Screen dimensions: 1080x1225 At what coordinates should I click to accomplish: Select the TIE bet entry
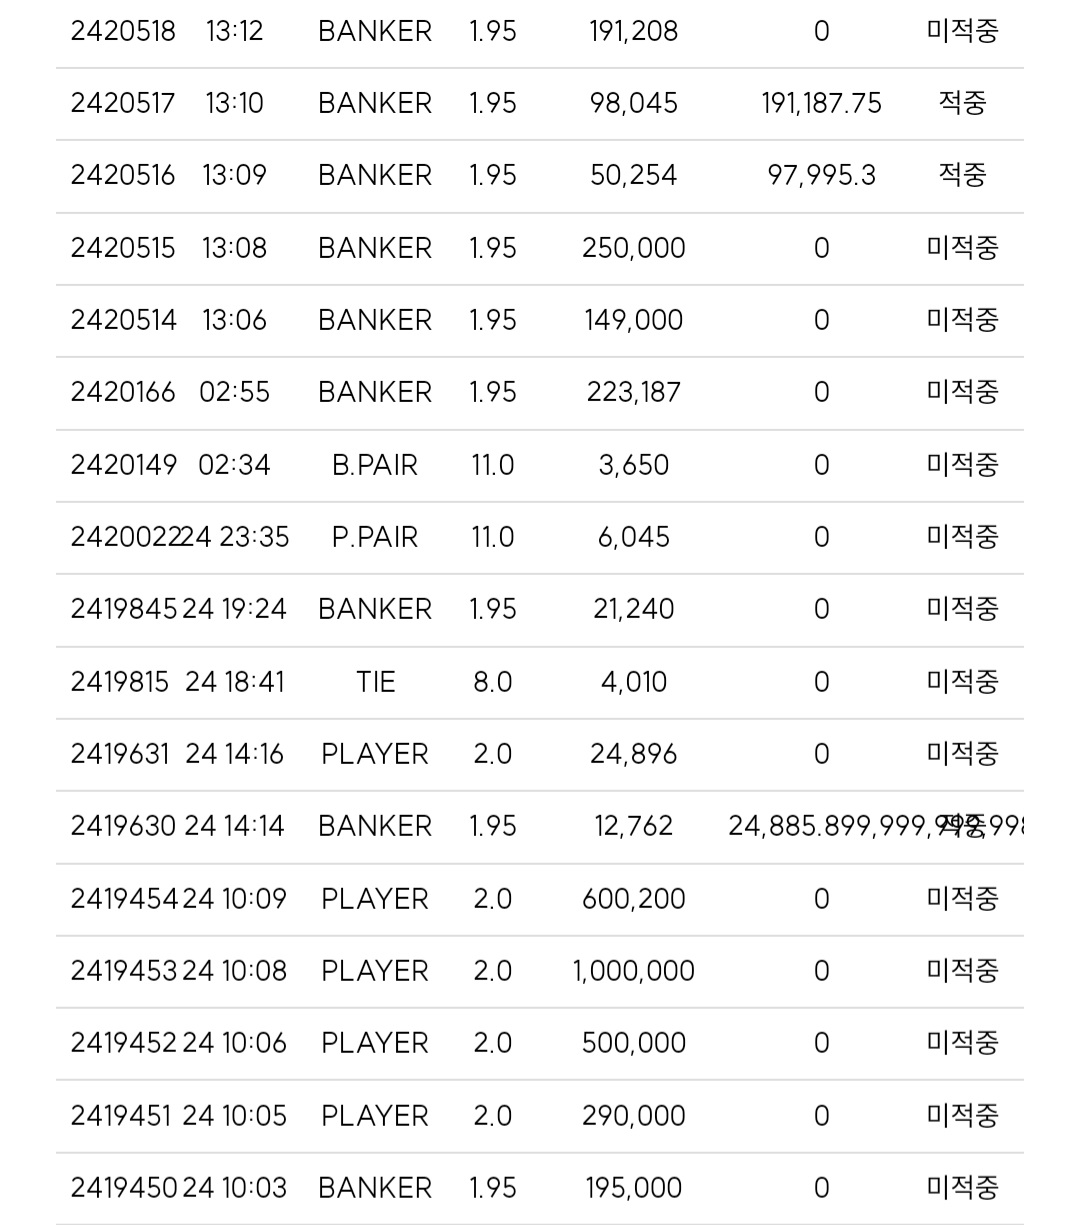click(540, 683)
